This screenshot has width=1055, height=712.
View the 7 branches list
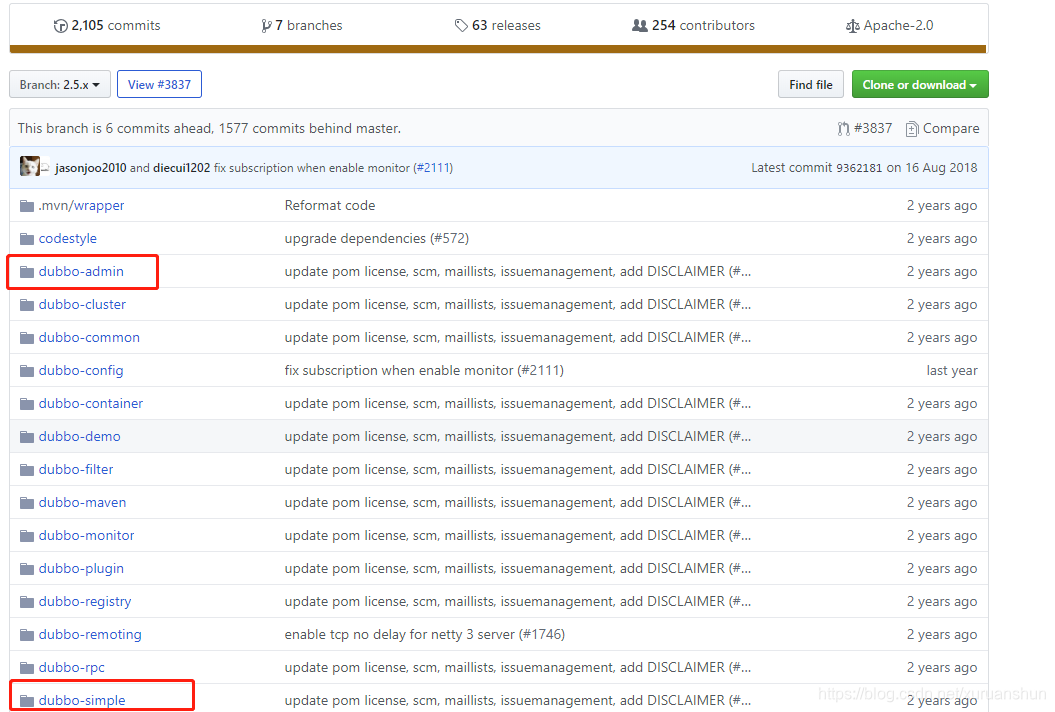[302, 26]
